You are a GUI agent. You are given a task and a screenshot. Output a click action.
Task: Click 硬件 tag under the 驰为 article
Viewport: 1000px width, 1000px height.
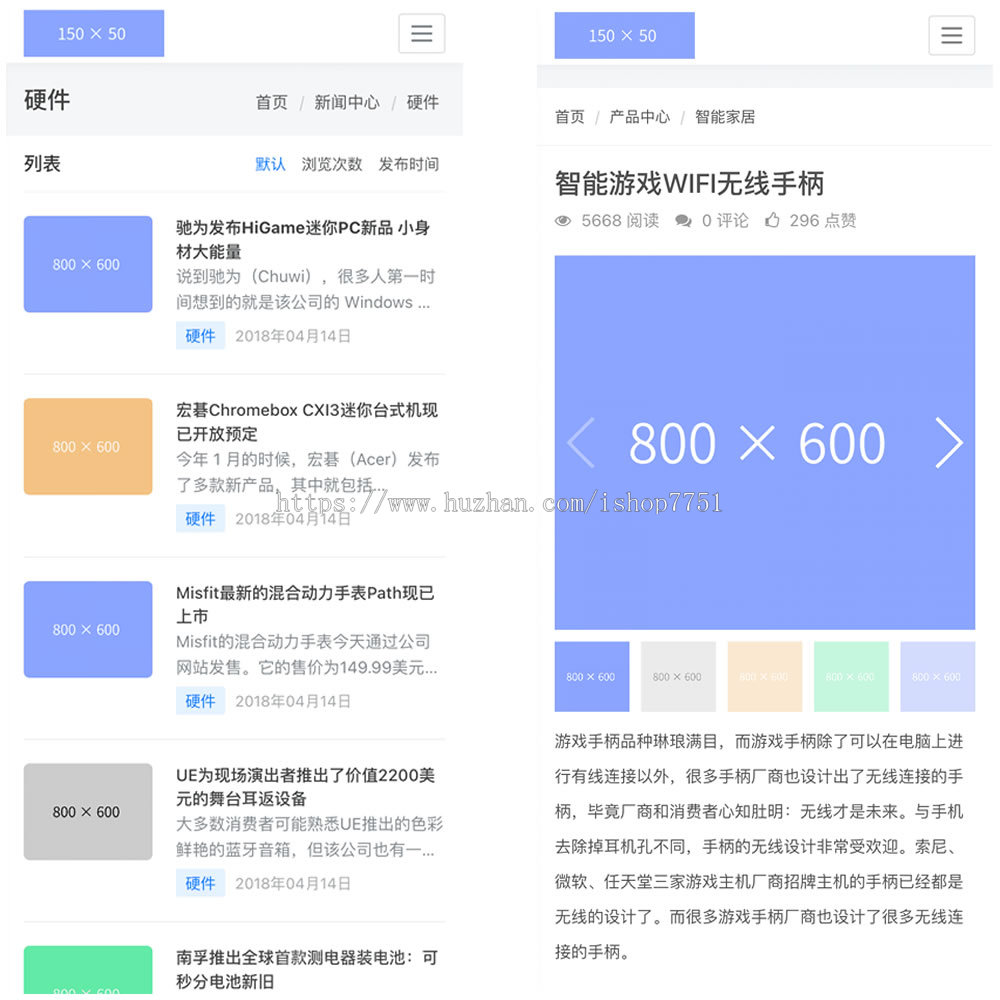pos(200,335)
